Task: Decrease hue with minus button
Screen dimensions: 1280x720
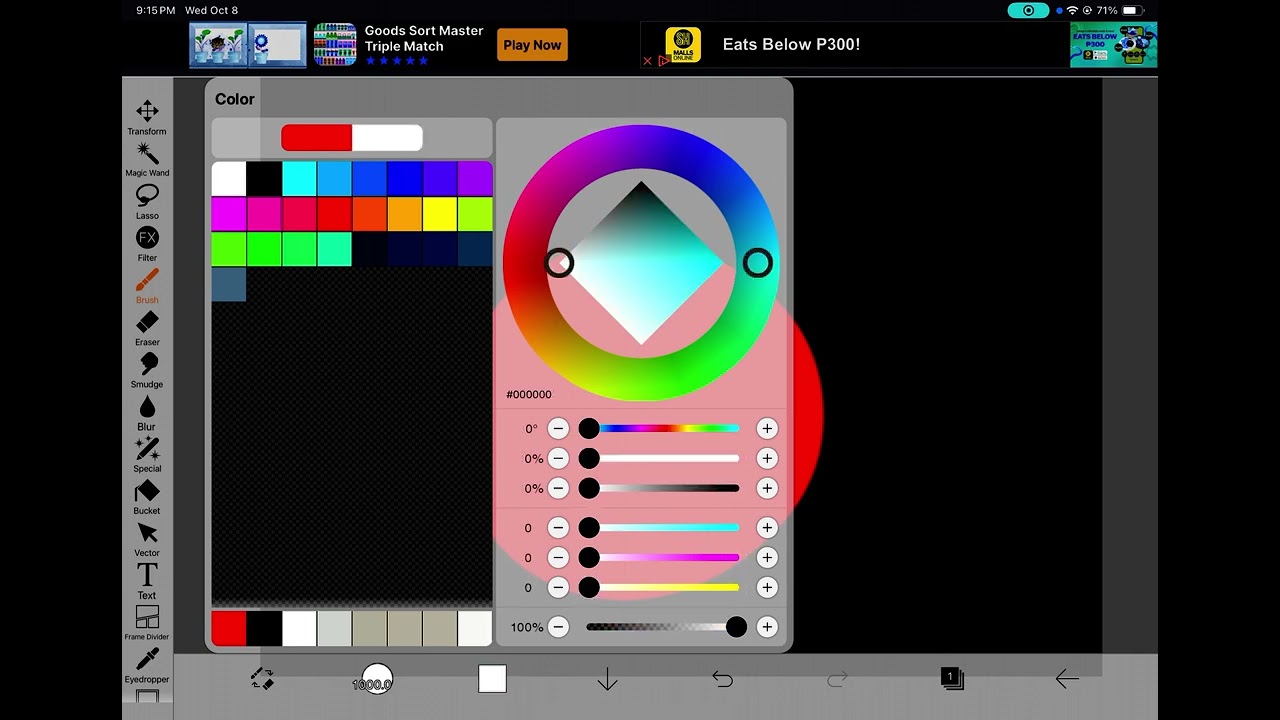Action: tap(559, 429)
